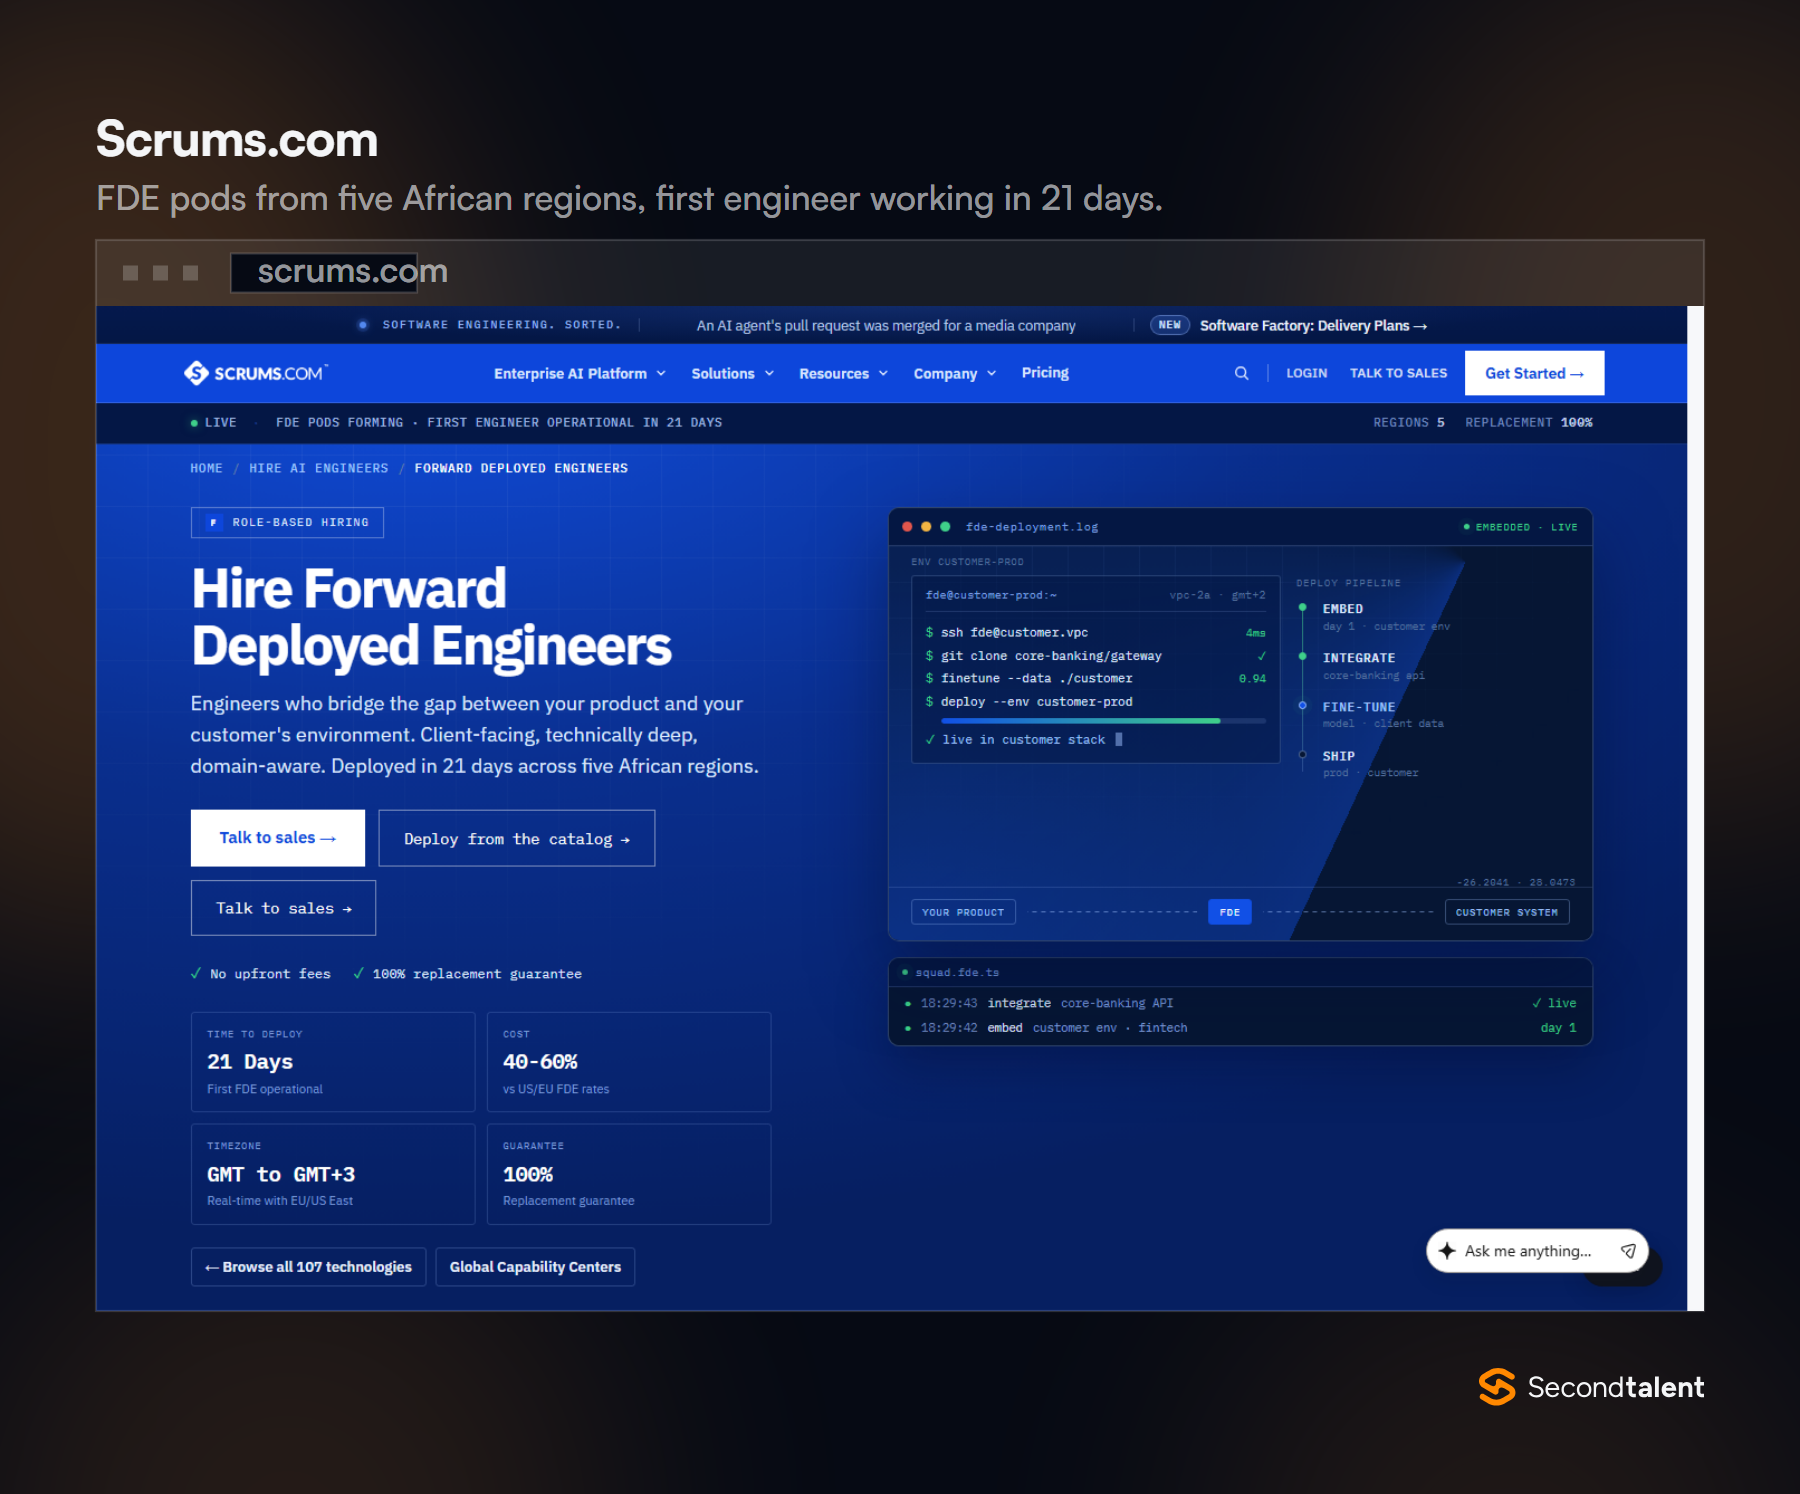Click the GMT to GMT+3 timezone card
The width and height of the screenshot is (1800, 1494).
tap(333, 1174)
